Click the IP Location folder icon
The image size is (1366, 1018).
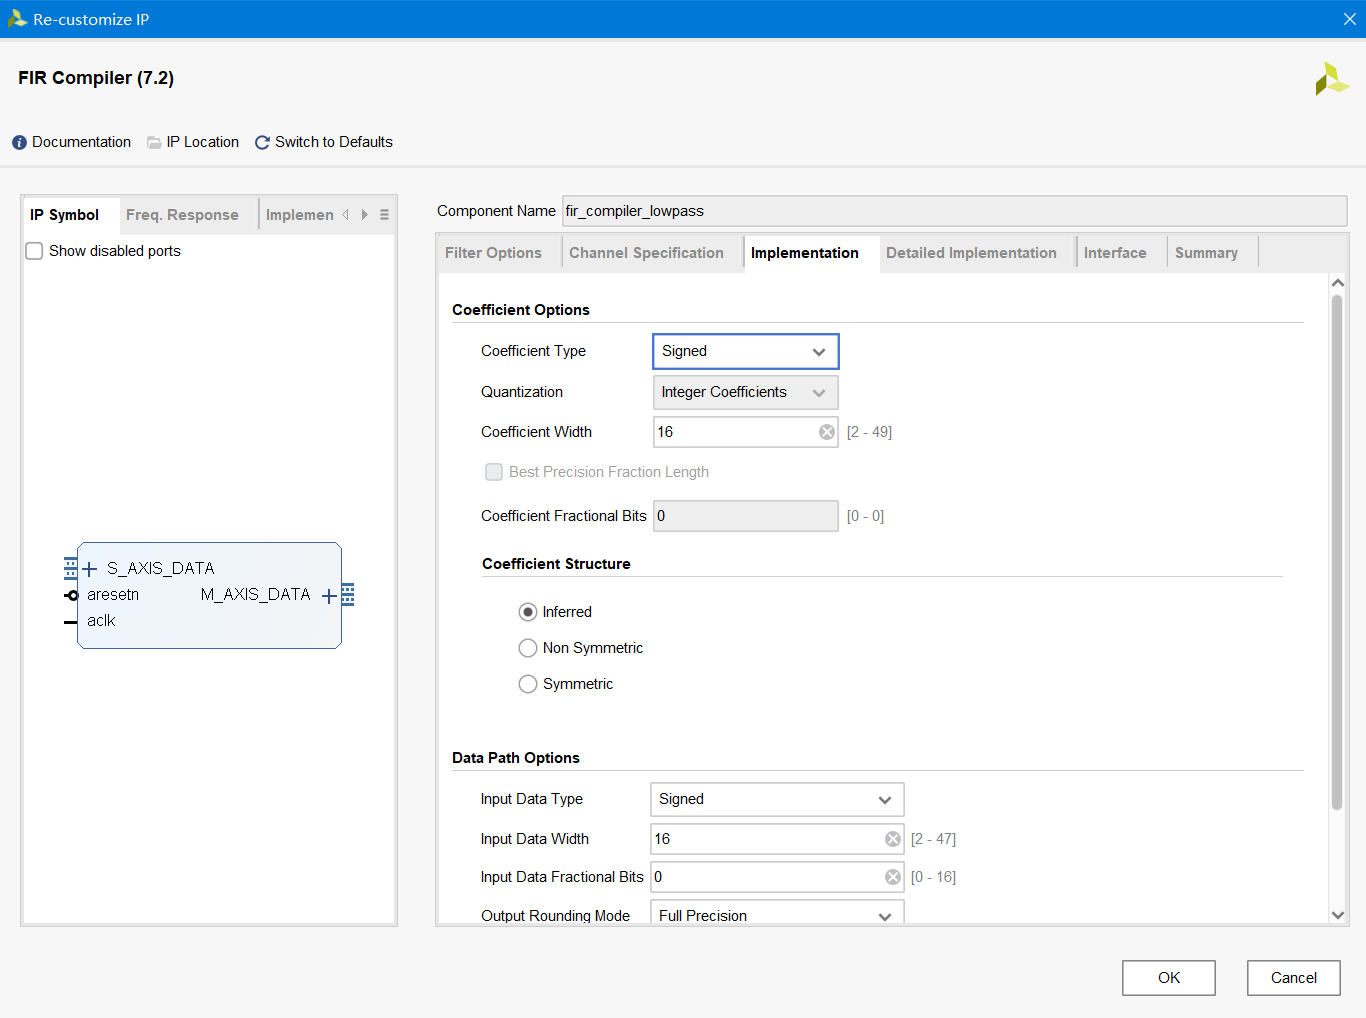pos(154,143)
